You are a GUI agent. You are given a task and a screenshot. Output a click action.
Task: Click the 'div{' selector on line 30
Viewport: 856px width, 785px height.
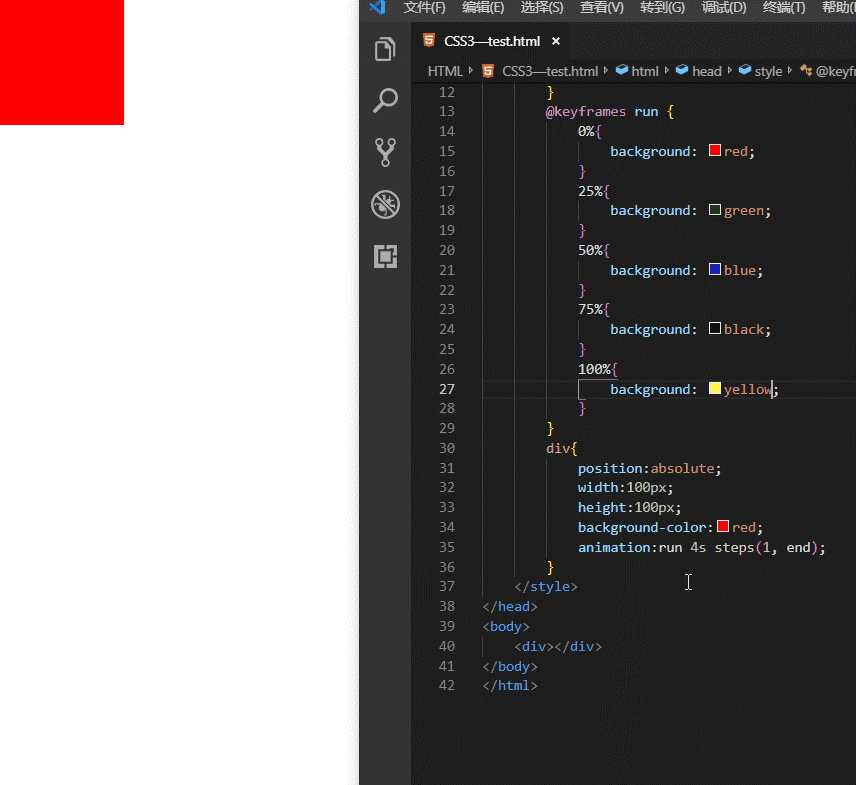(x=561, y=449)
